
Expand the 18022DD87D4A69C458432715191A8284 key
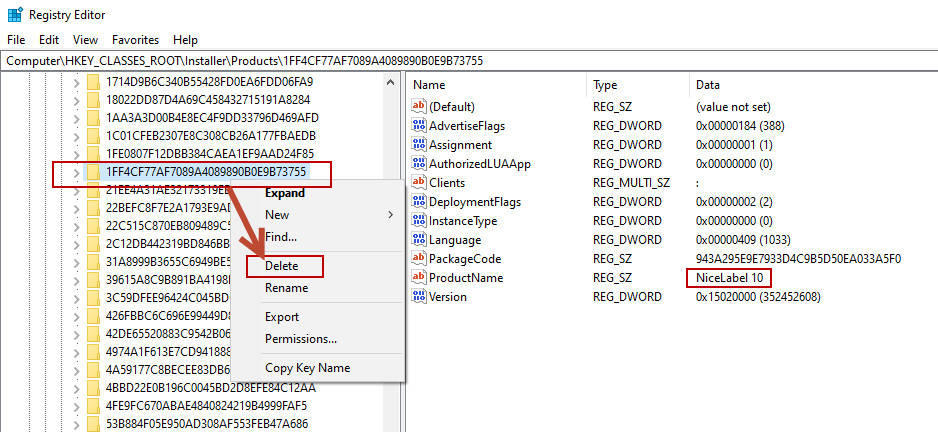[75, 100]
